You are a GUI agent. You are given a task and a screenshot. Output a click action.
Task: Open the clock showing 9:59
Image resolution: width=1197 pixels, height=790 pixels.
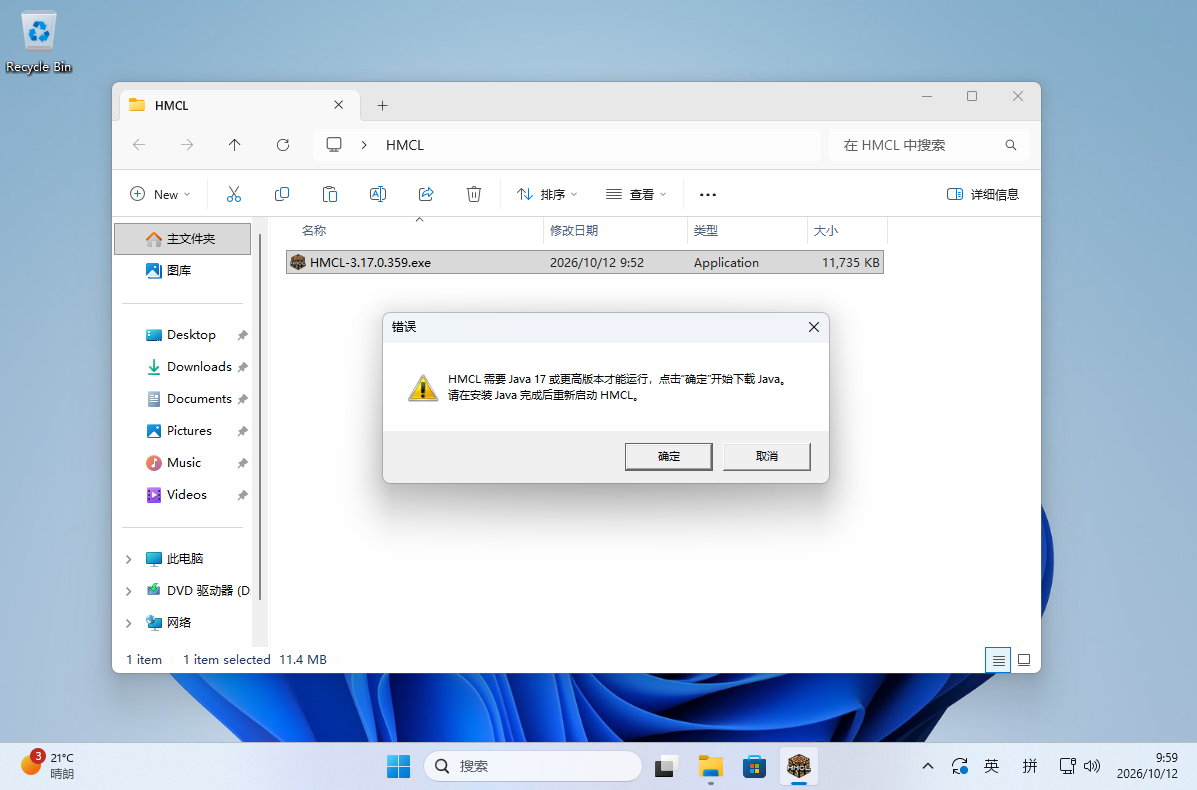(x=1147, y=766)
